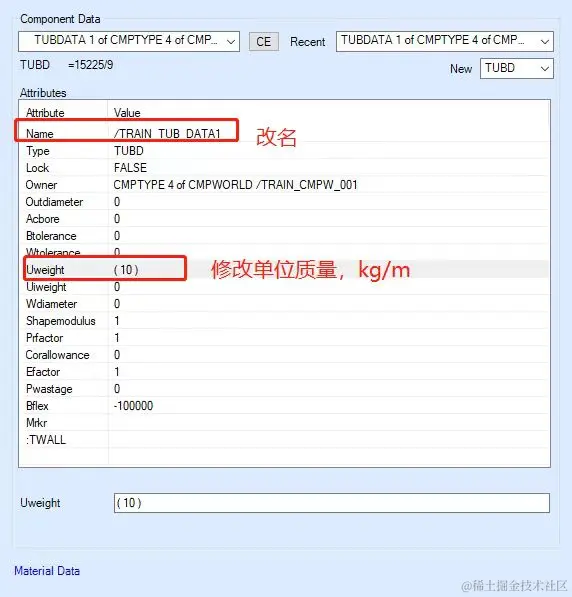Click the Owner value CMPTYPE 4 of CMPWORLD
This screenshot has height=597, width=572.
[x=235, y=185]
